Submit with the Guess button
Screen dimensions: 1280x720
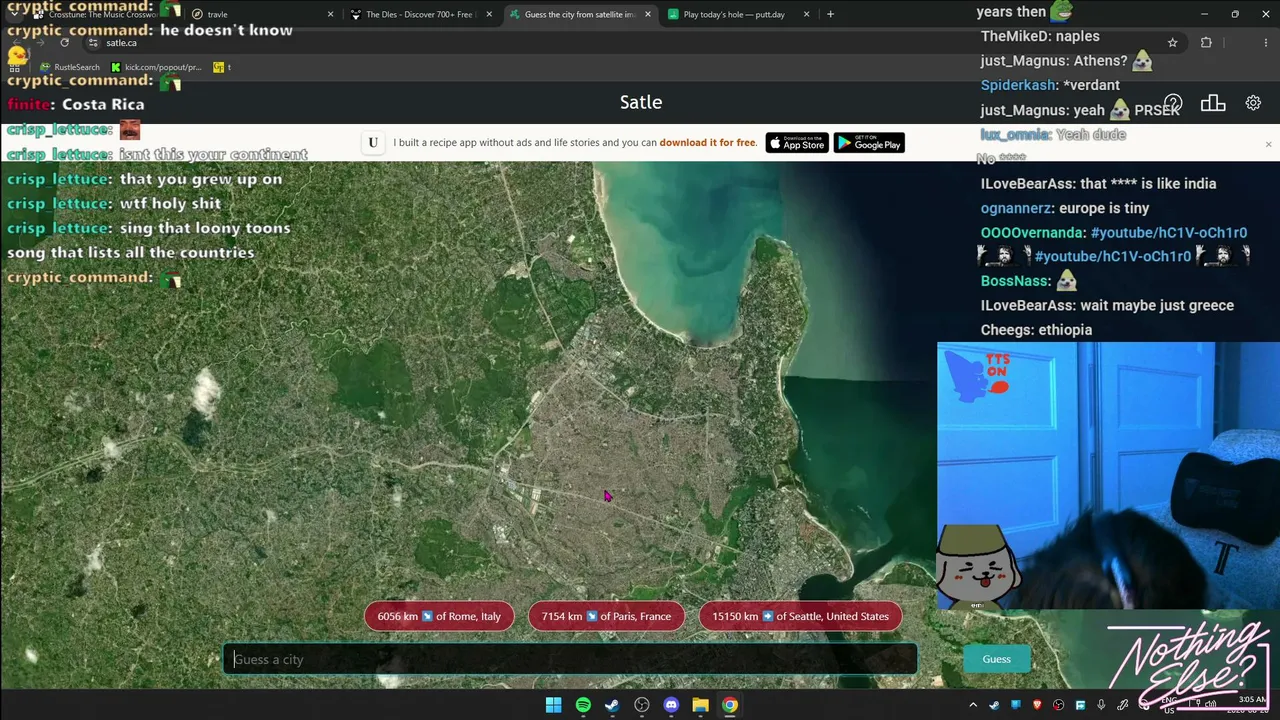pos(996,659)
